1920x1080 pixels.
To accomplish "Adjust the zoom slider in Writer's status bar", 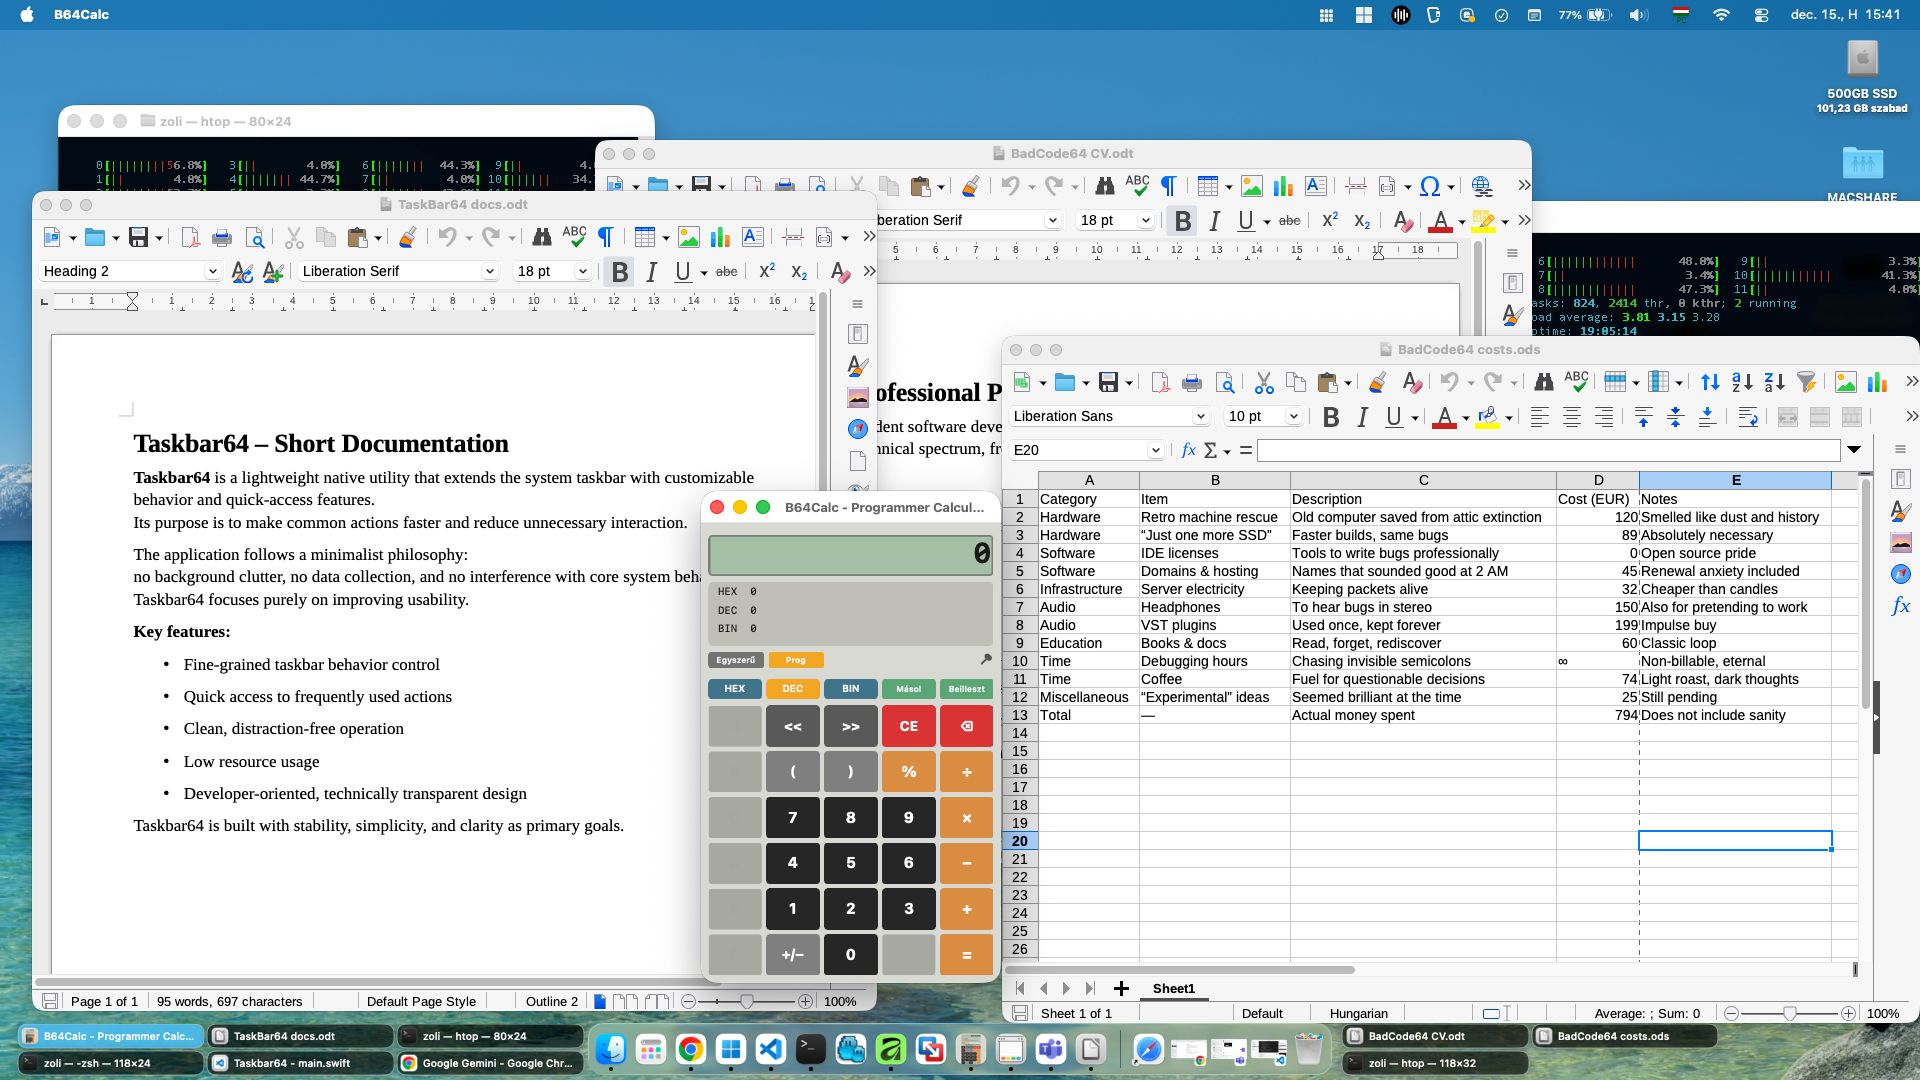I will click(x=746, y=1001).
